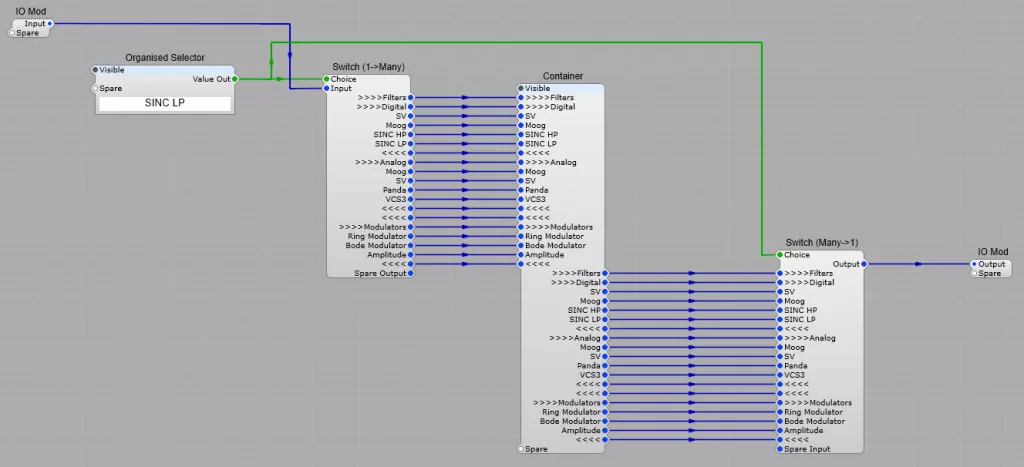This screenshot has height=467, width=1024.
Task: Click the >>>>Filters output on Switch (1->Many)
Action: [411, 97]
